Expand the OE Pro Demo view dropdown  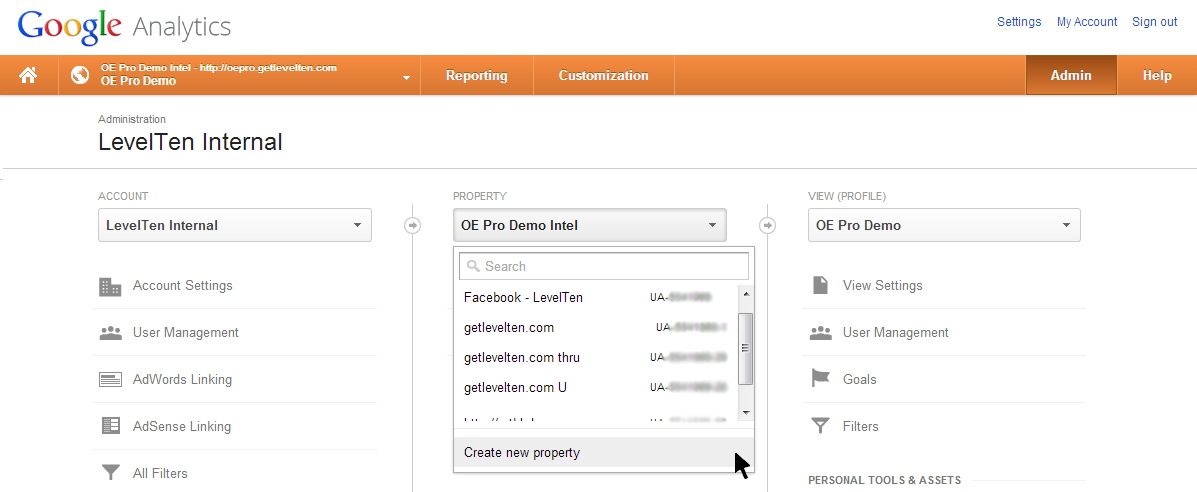[944, 225]
